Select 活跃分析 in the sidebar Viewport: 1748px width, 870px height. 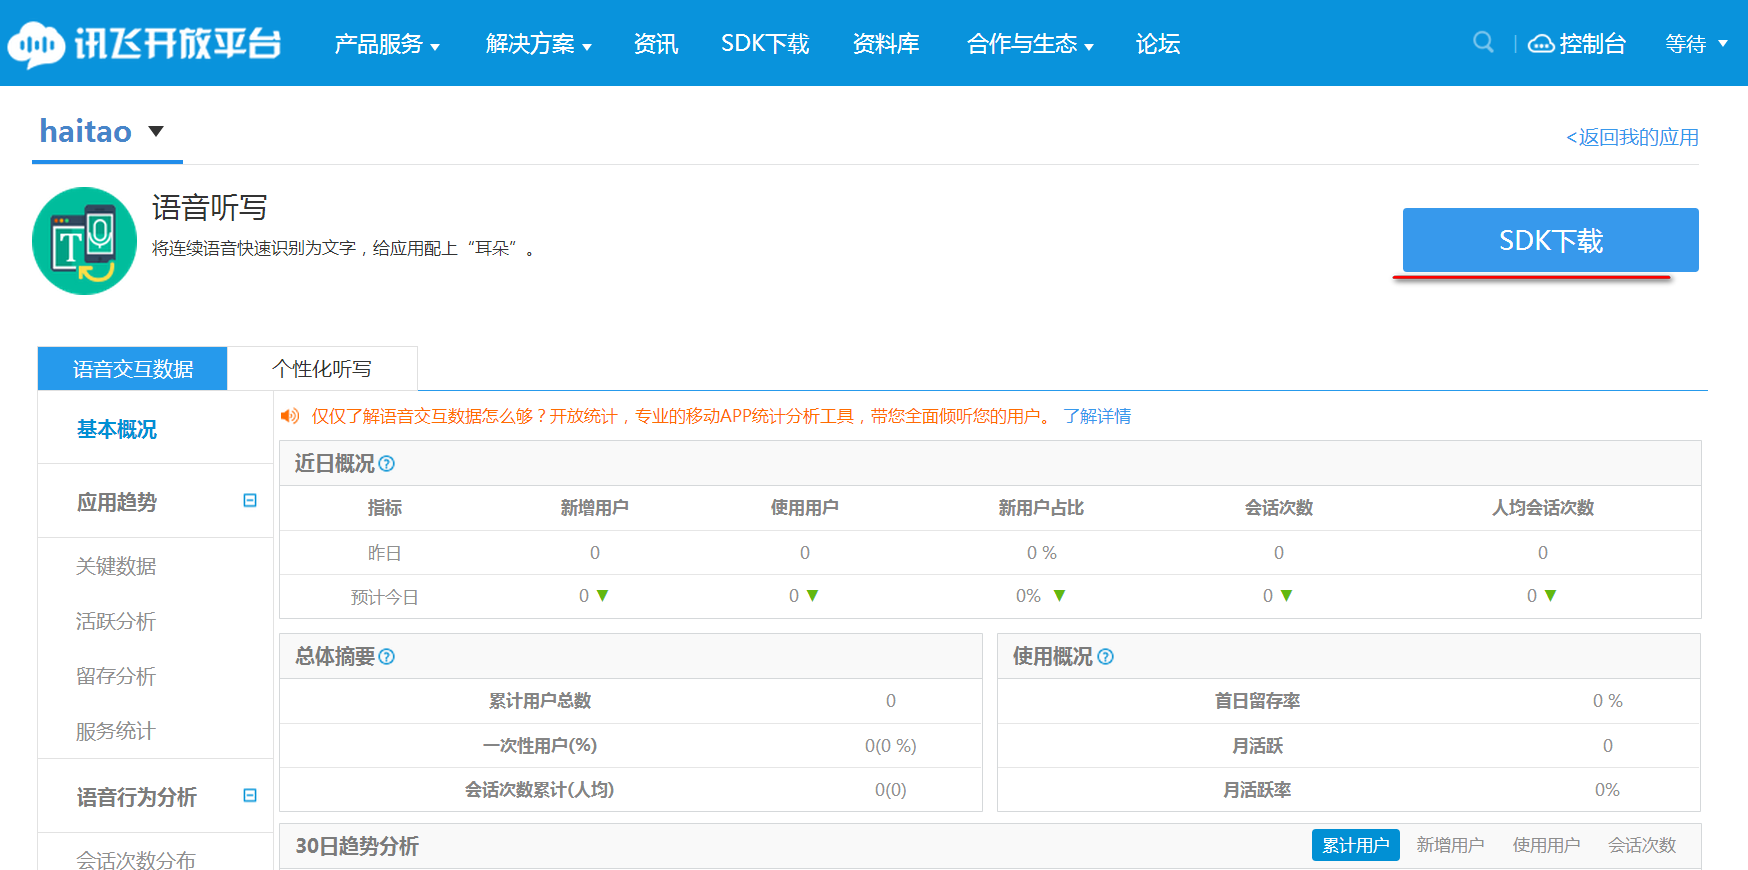click(x=116, y=621)
